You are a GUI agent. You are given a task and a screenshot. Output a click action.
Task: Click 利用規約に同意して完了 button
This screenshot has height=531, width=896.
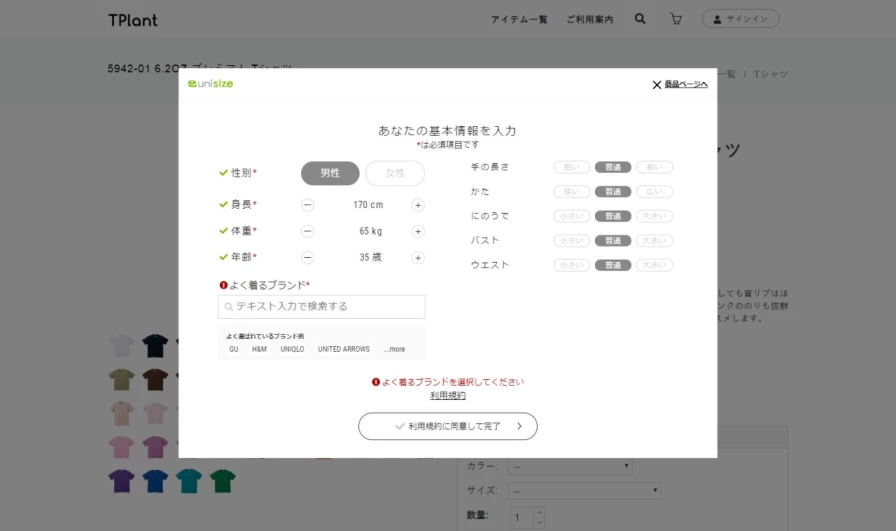(x=448, y=426)
